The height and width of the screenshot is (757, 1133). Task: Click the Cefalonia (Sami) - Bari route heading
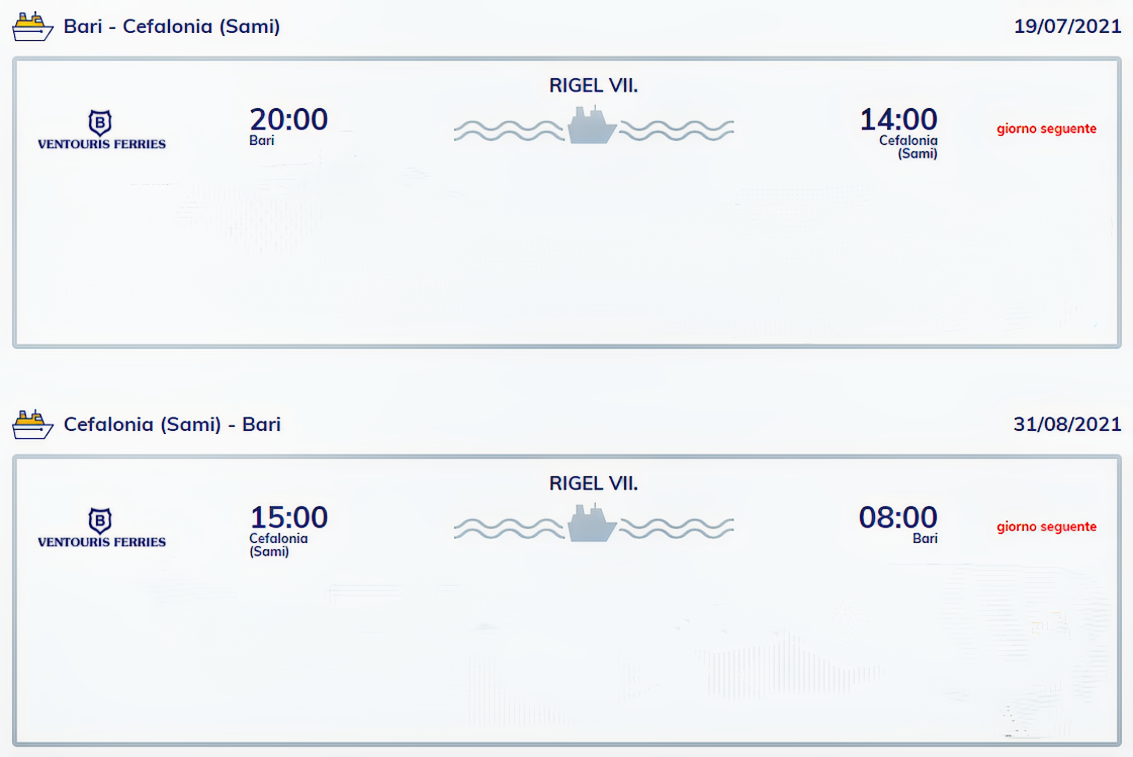[x=172, y=425]
